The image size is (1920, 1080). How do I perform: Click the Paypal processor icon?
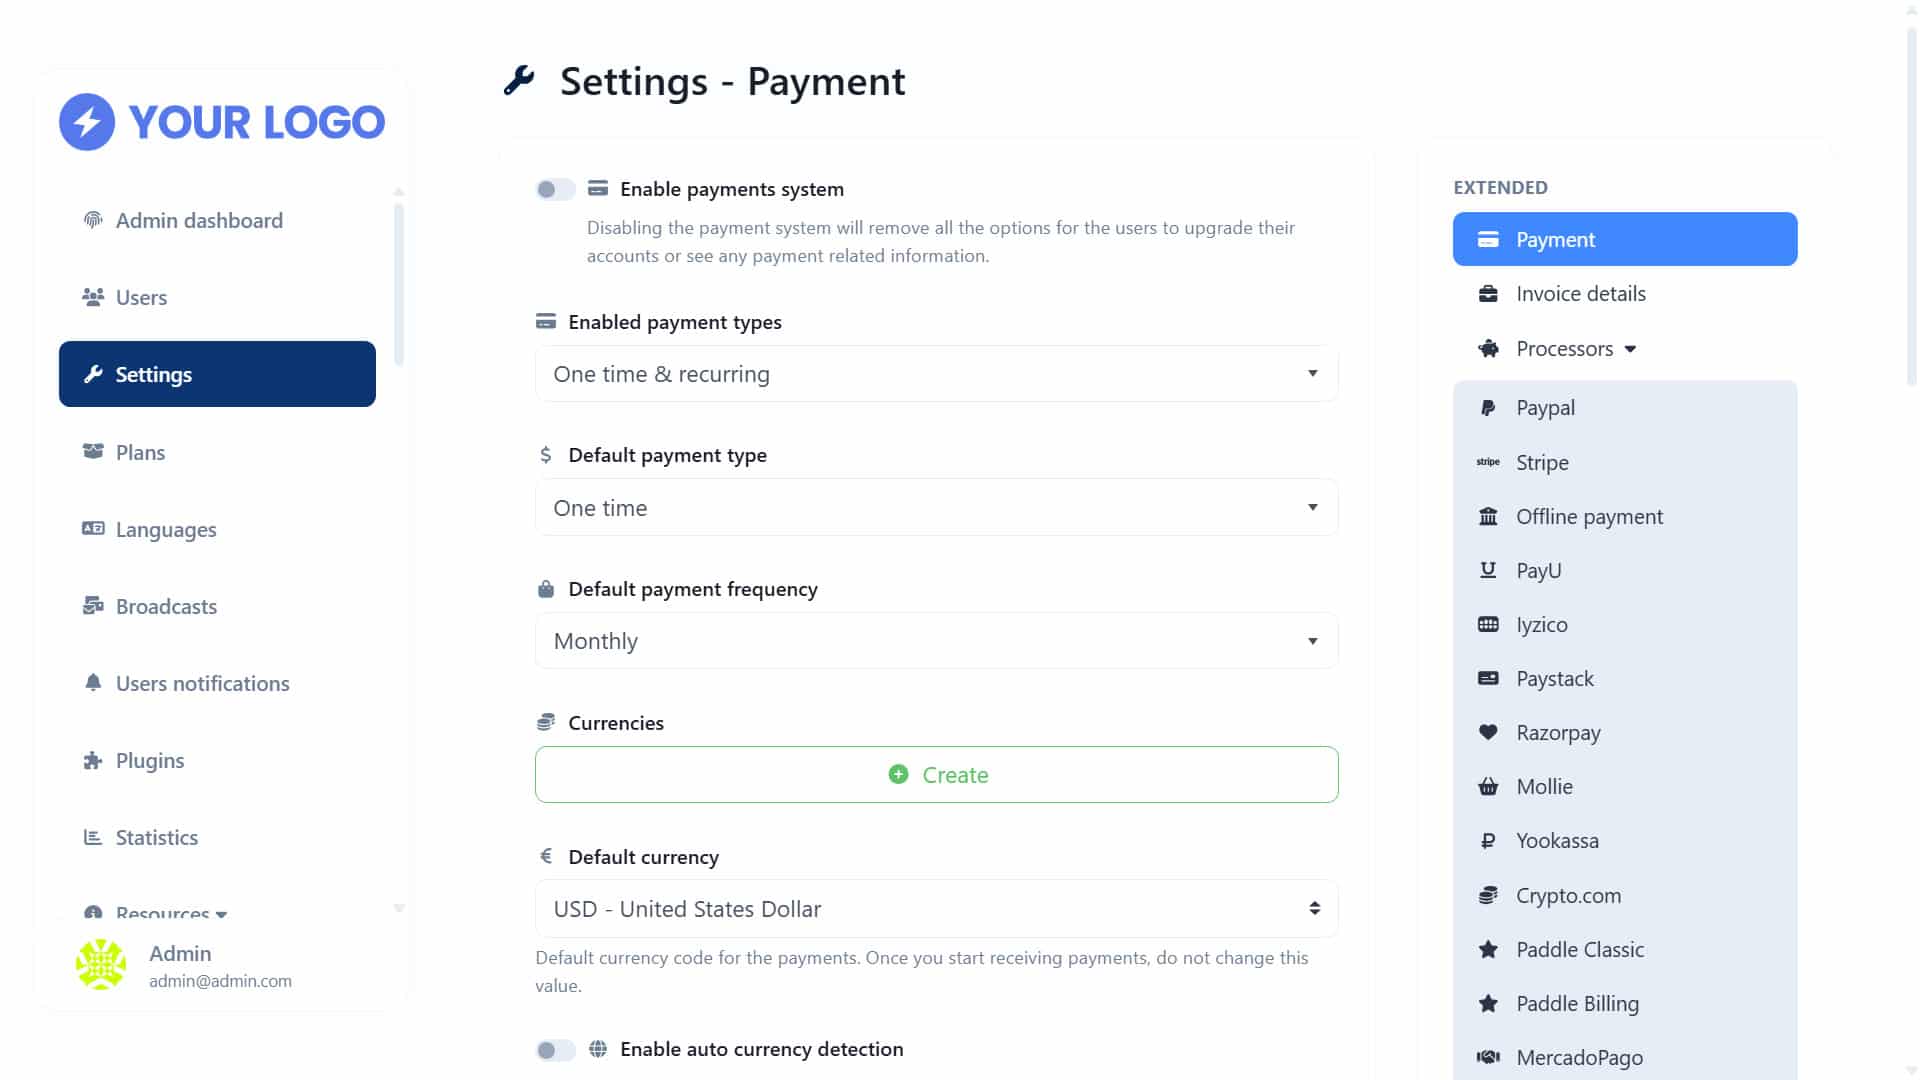coord(1488,408)
